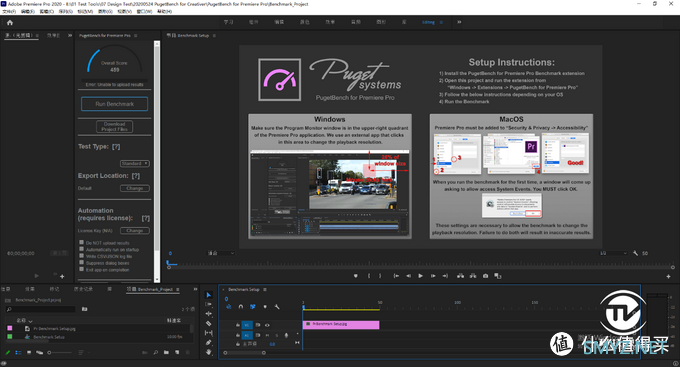Step back one frame

coord(408,276)
